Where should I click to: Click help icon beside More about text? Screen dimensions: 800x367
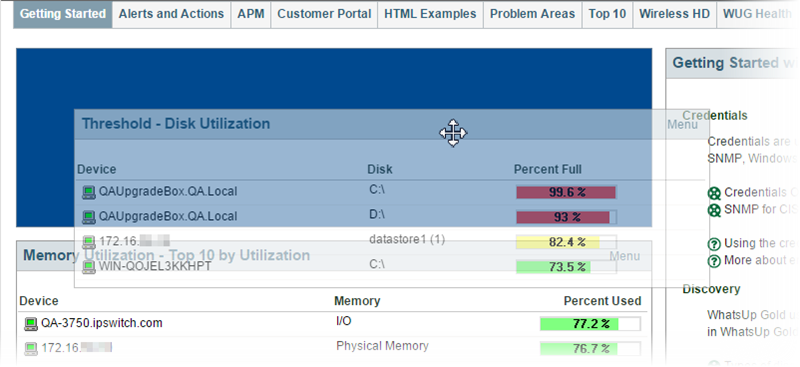click(x=714, y=261)
